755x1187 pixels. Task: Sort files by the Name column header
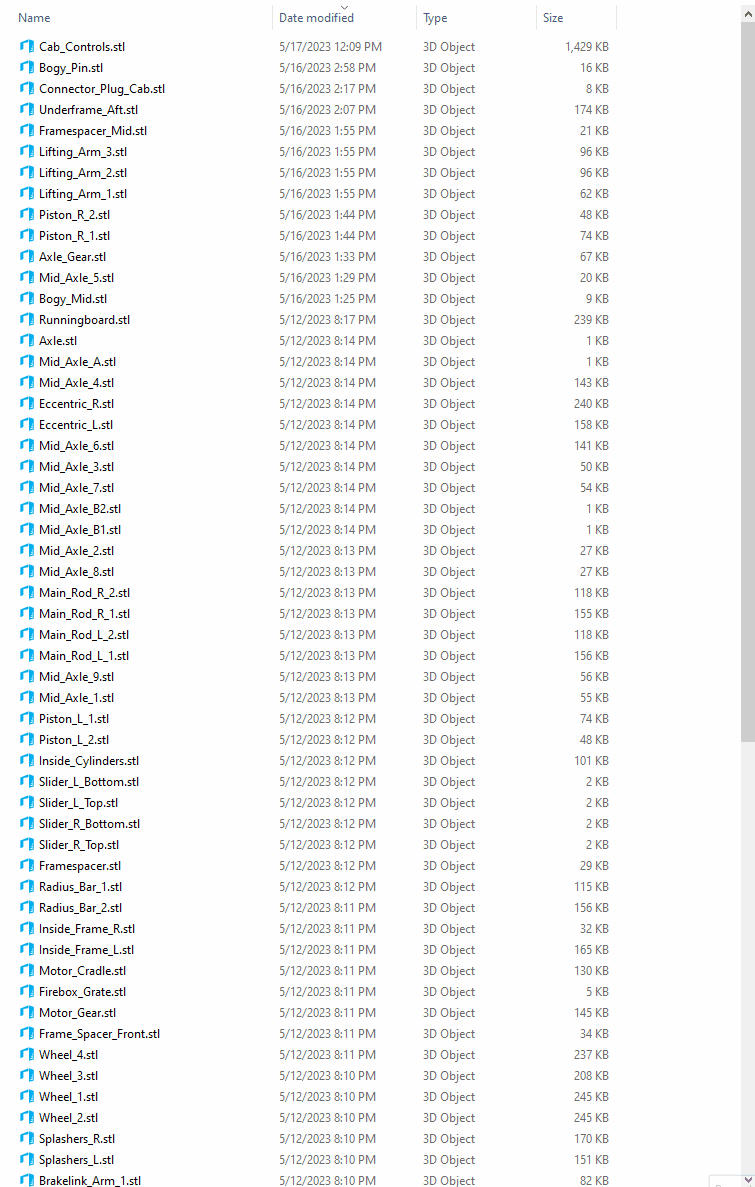[34, 17]
